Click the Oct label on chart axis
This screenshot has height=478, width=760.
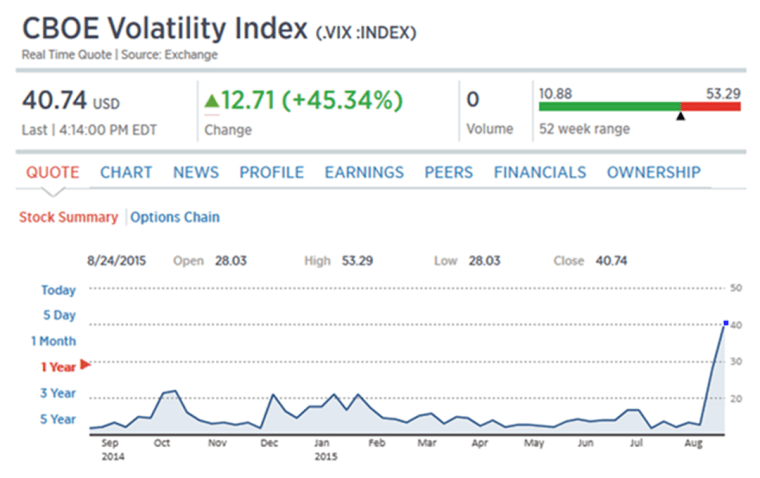pyautogui.click(x=162, y=443)
